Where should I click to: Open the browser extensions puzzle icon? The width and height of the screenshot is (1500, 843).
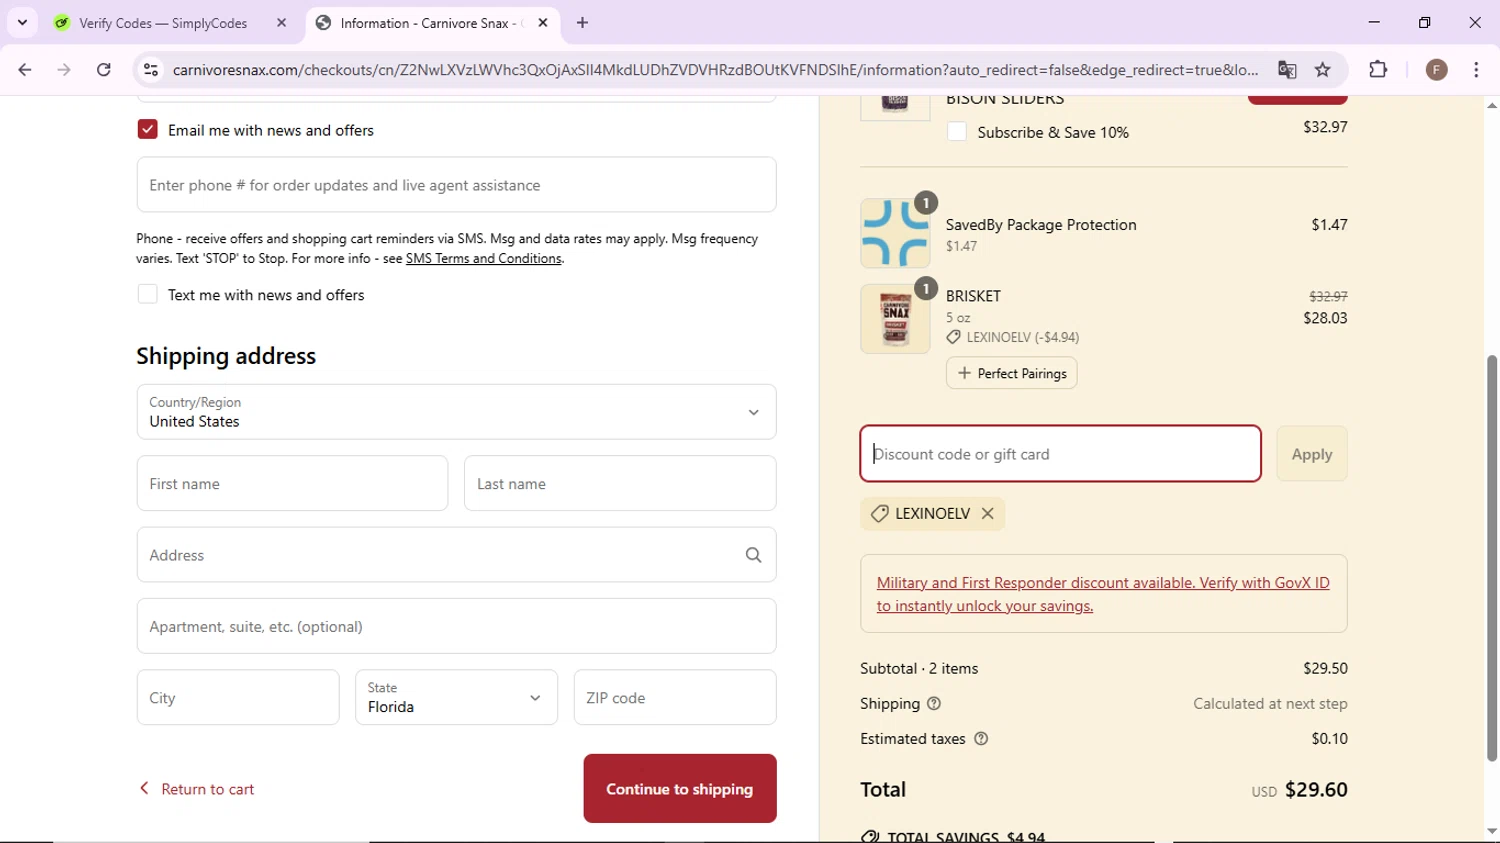(x=1378, y=70)
